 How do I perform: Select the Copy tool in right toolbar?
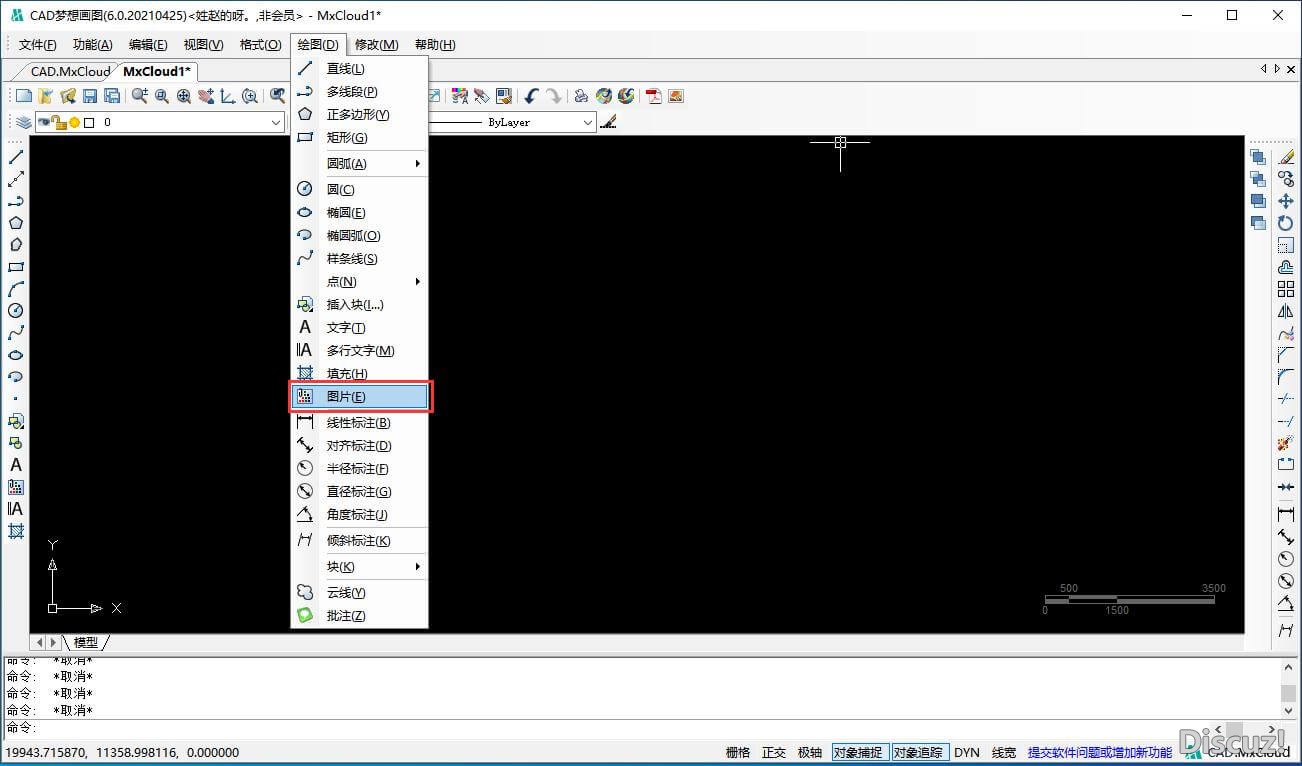click(x=1286, y=179)
